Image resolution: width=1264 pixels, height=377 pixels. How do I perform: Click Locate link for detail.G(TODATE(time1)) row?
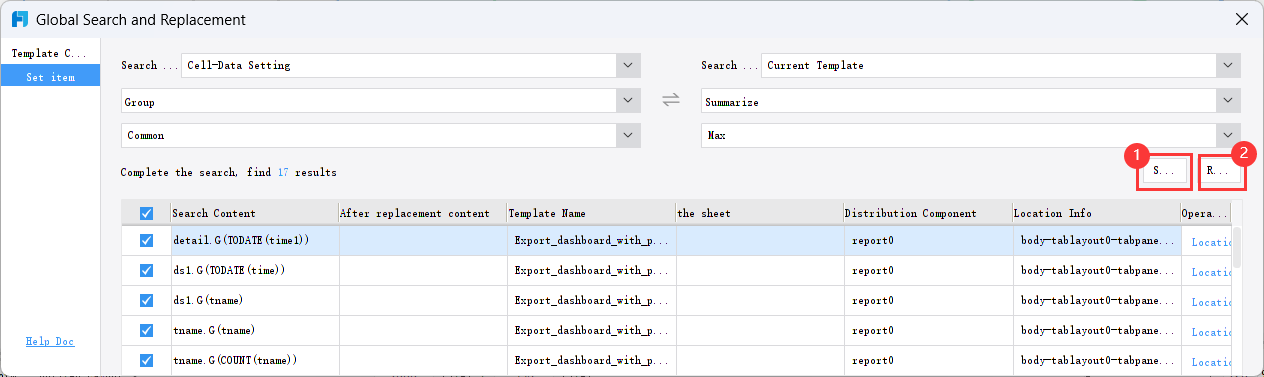pyautogui.click(x=1210, y=242)
